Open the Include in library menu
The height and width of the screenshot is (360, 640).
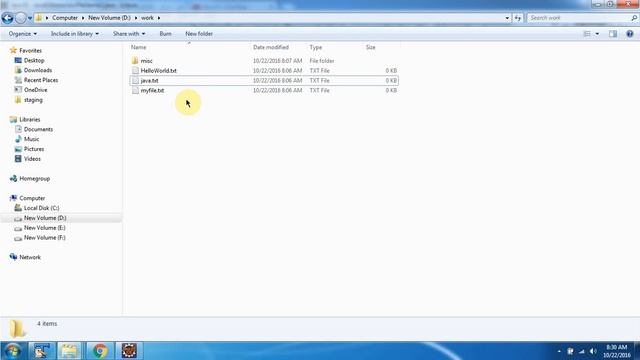pos(75,34)
